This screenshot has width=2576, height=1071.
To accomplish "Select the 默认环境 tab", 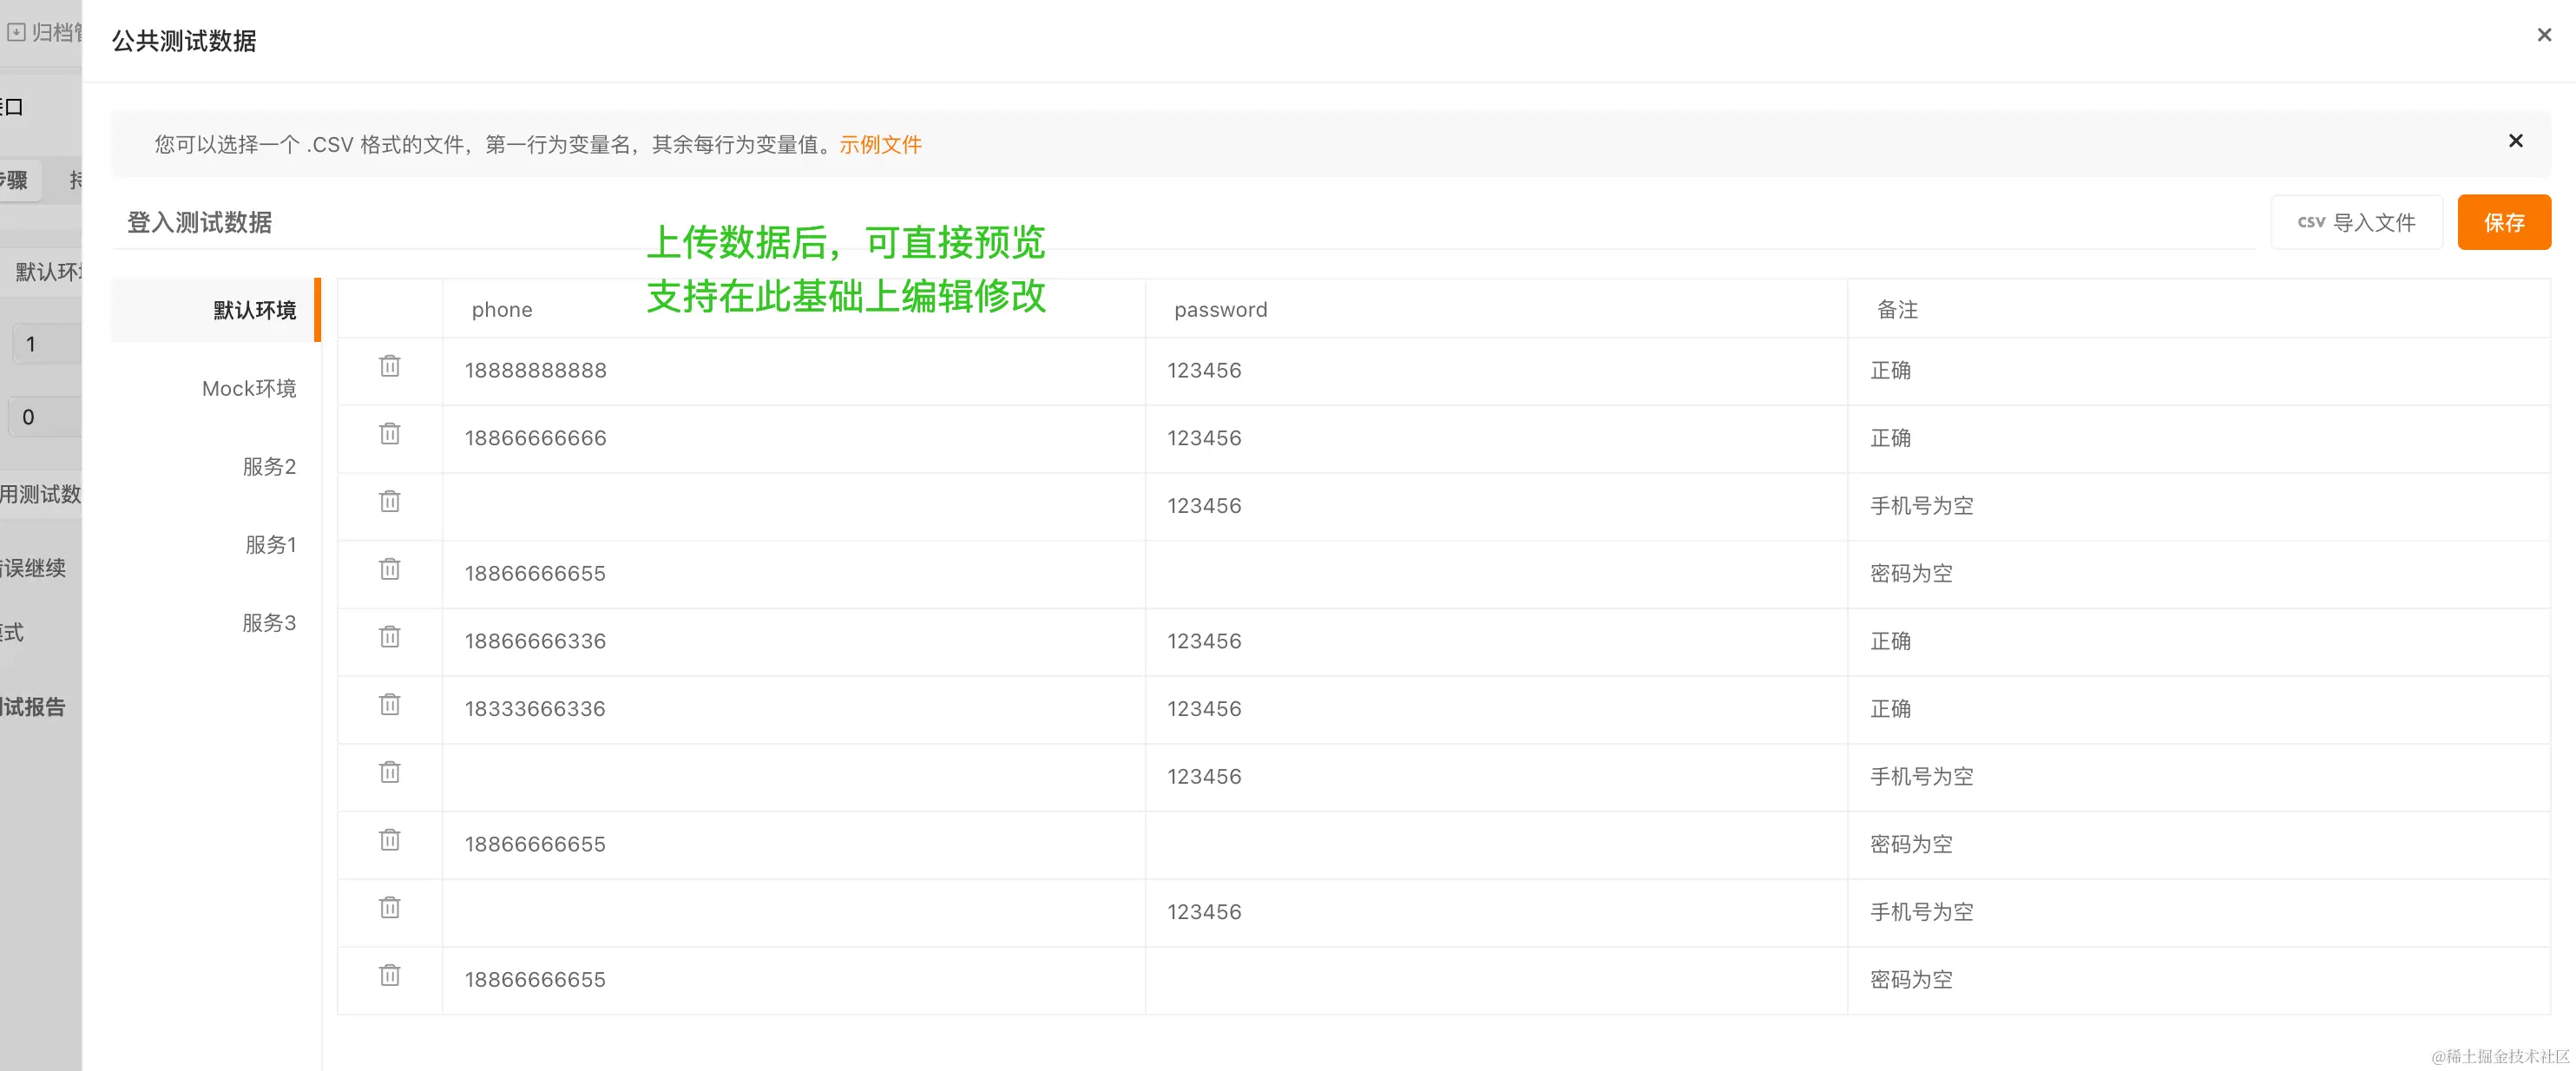I will pyautogui.click(x=254, y=310).
